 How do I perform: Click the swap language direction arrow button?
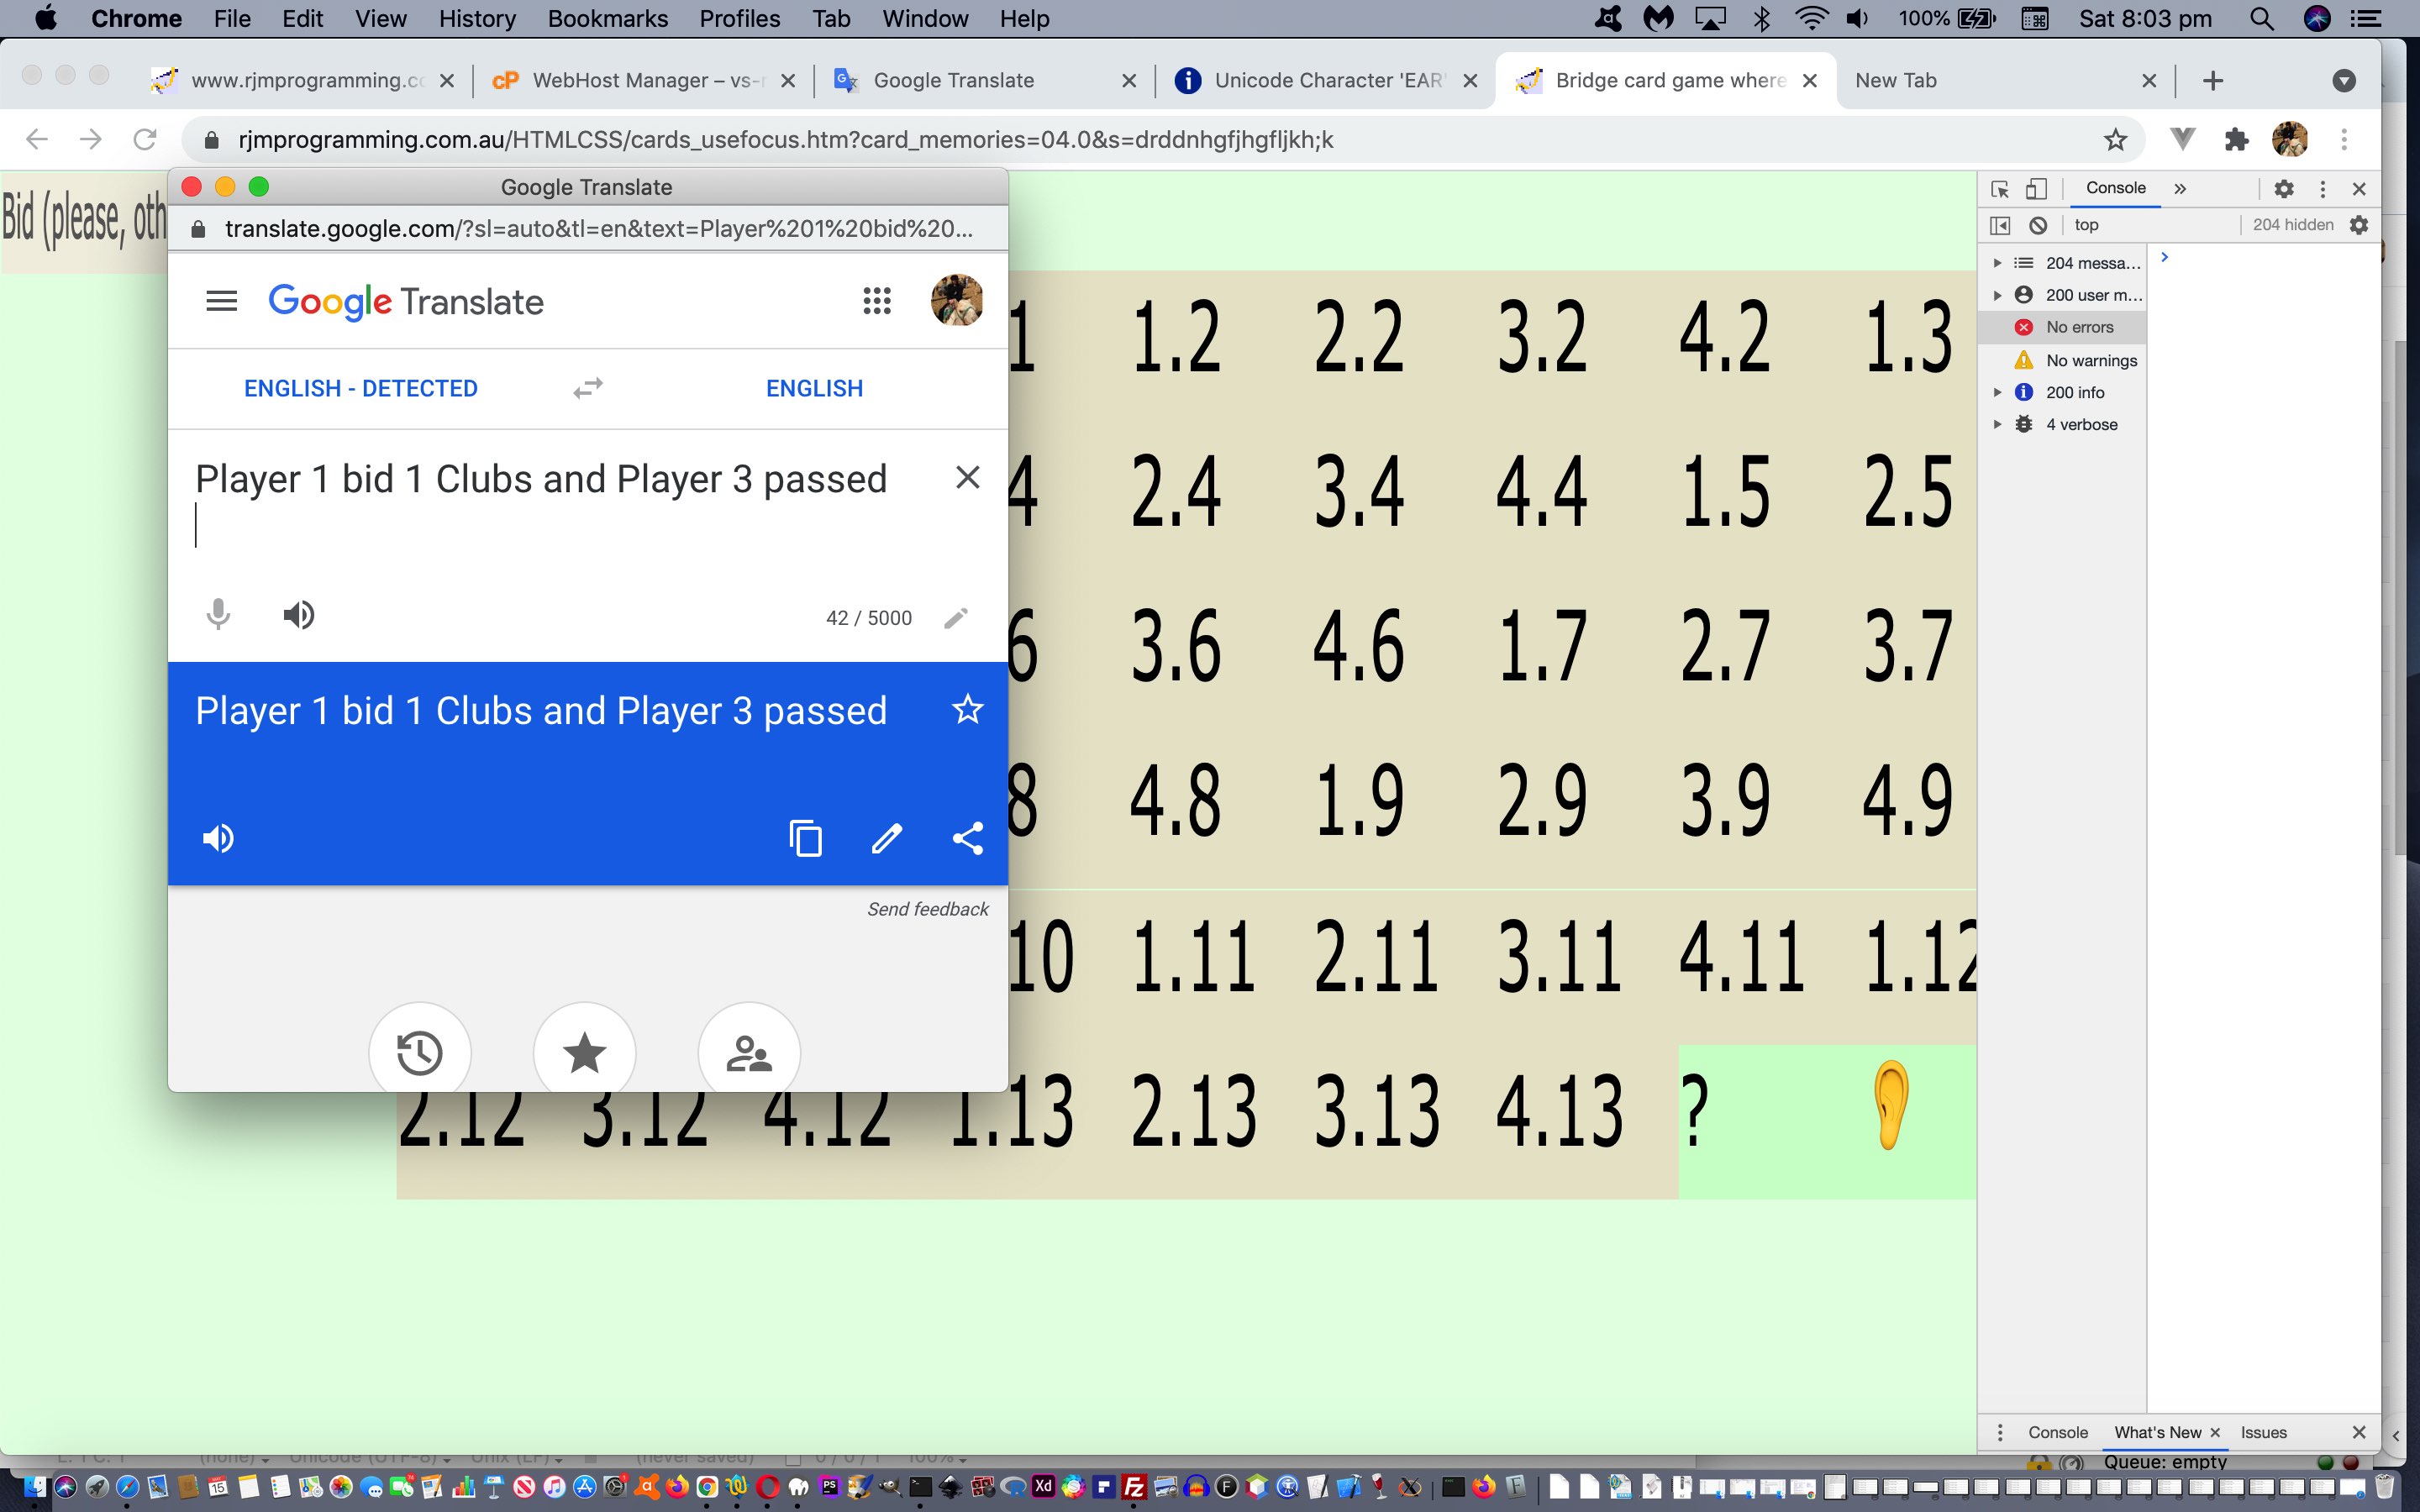click(589, 386)
